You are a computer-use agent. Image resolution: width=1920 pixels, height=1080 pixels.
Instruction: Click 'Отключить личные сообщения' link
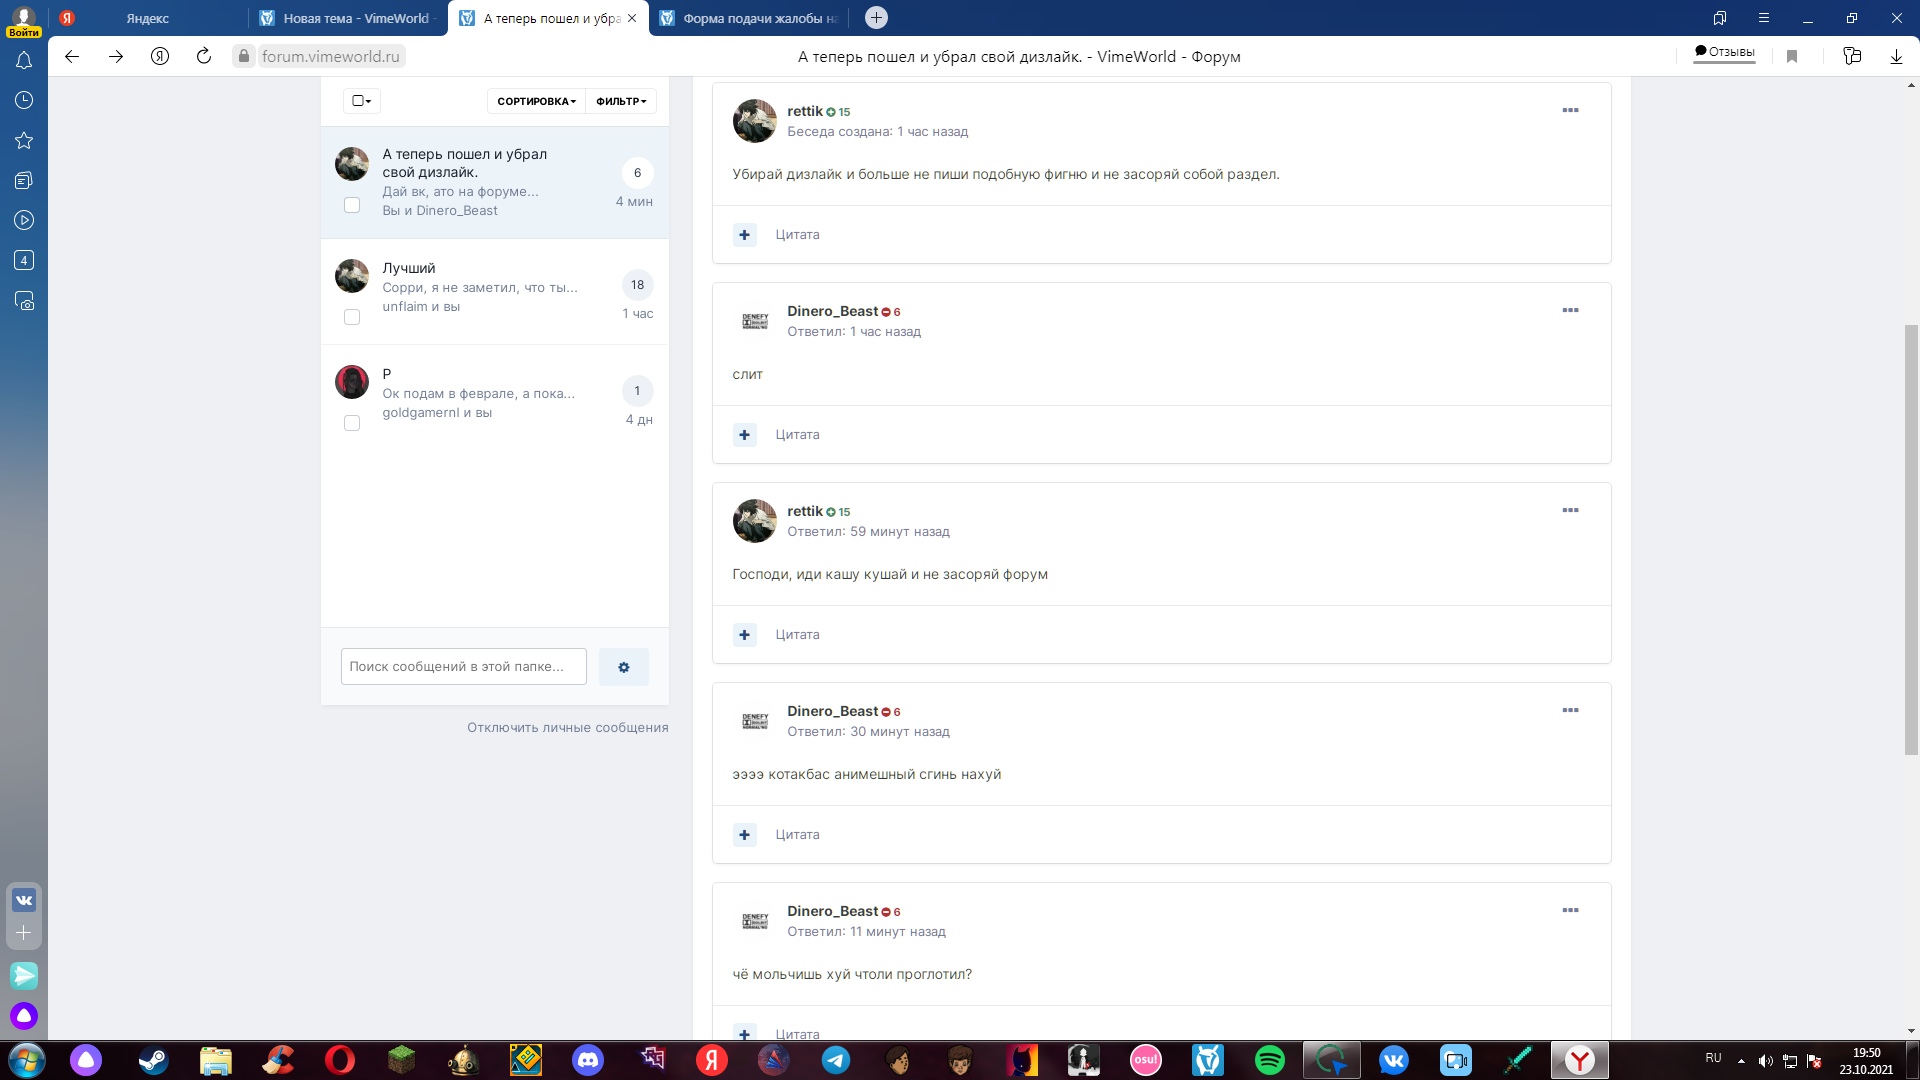pos(567,727)
